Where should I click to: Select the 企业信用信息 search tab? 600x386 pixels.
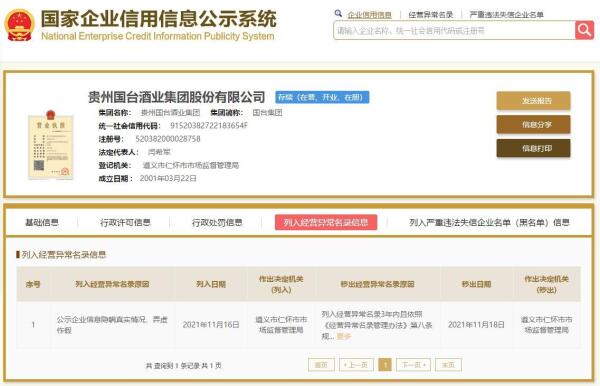[x=369, y=15]
